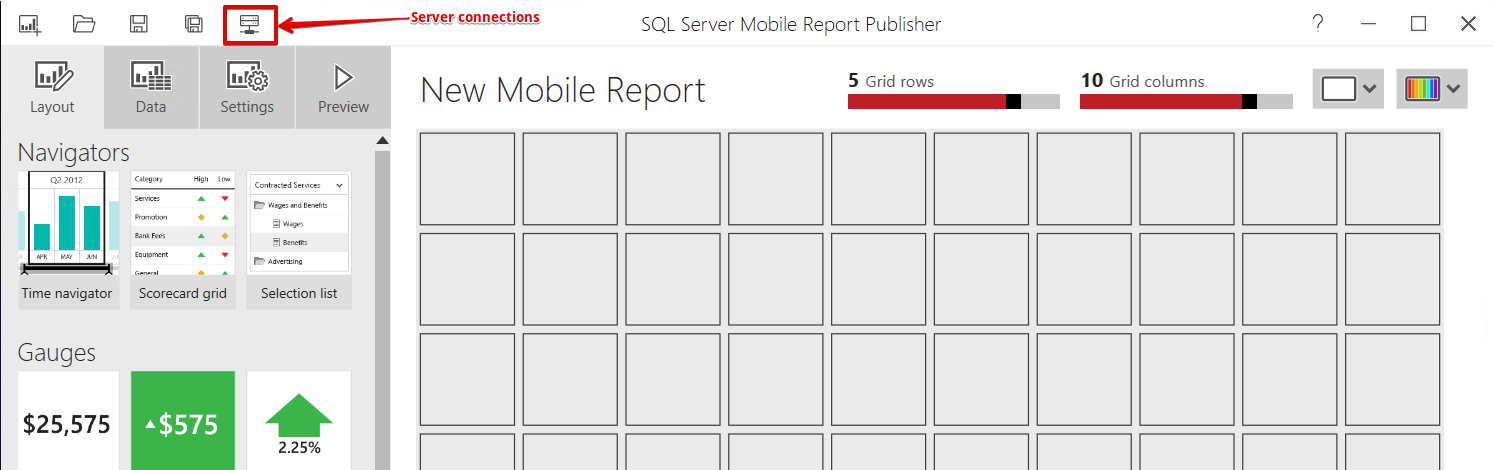The width and height of the screenshot is (1494, 470).
Task: Pick the 2.25% arrow gauge
Action: [x=299, y=421]
